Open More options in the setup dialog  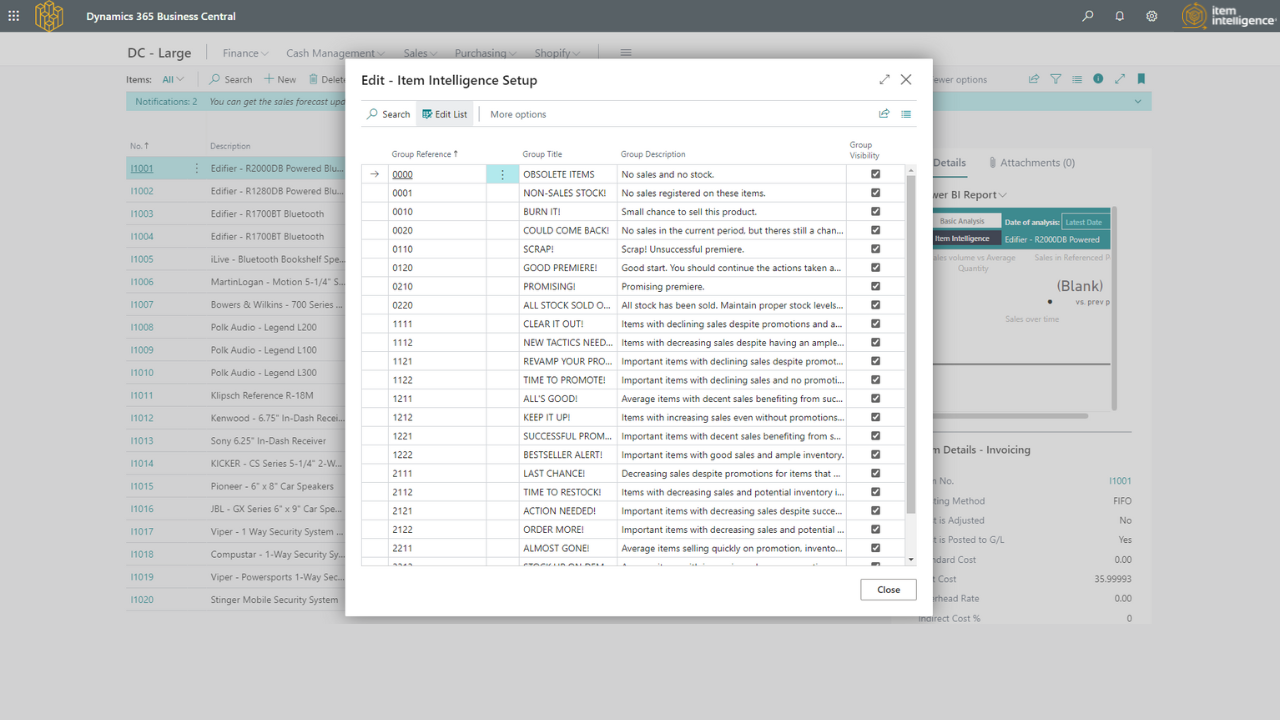518,114
